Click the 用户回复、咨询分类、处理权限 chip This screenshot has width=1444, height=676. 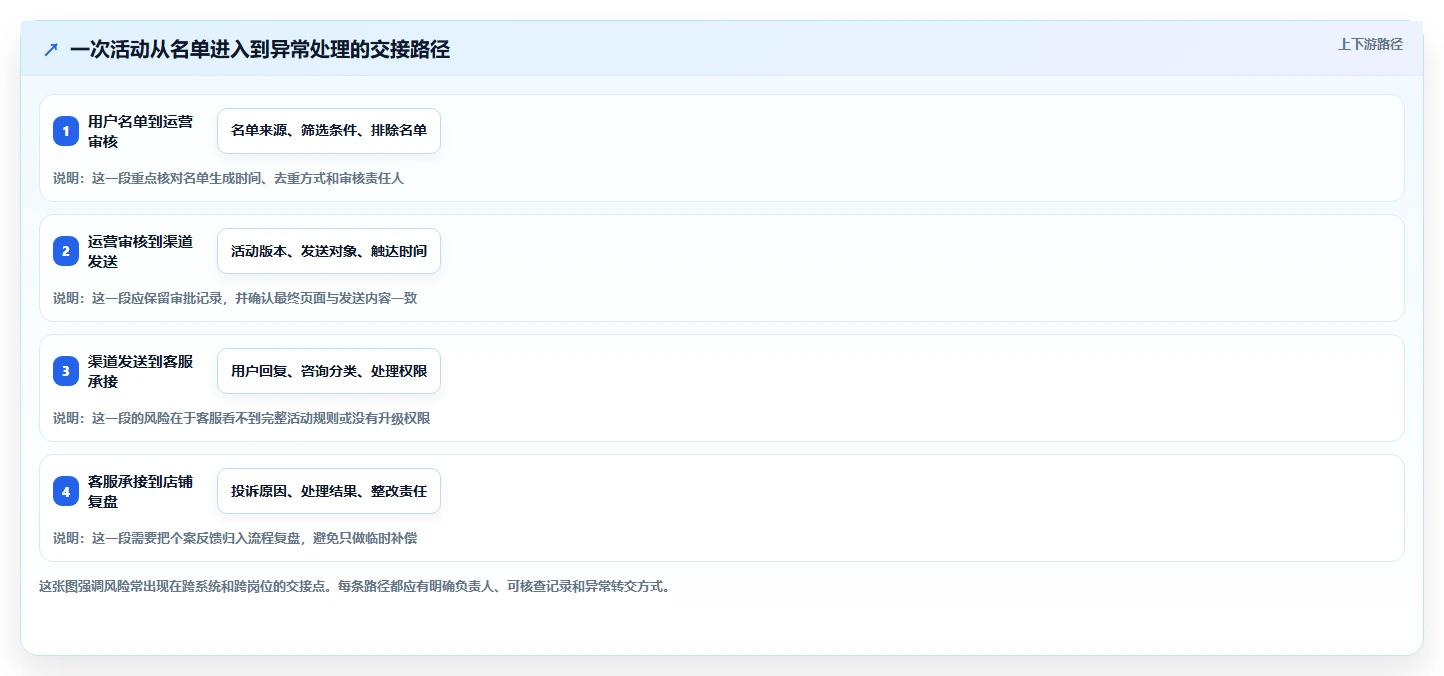click(329, 371)
